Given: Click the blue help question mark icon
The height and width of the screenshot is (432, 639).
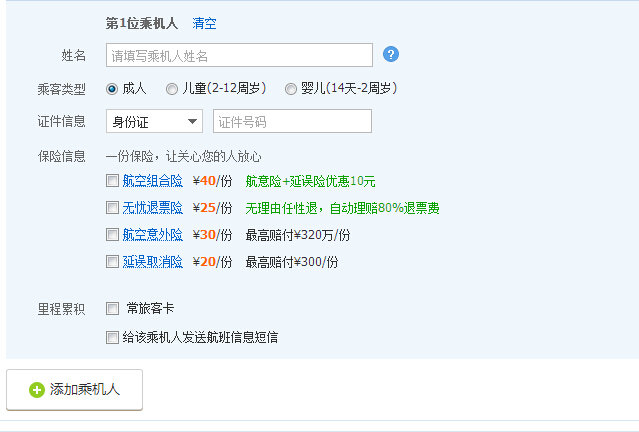Looking at the screenshot, I should click(391, 54).
